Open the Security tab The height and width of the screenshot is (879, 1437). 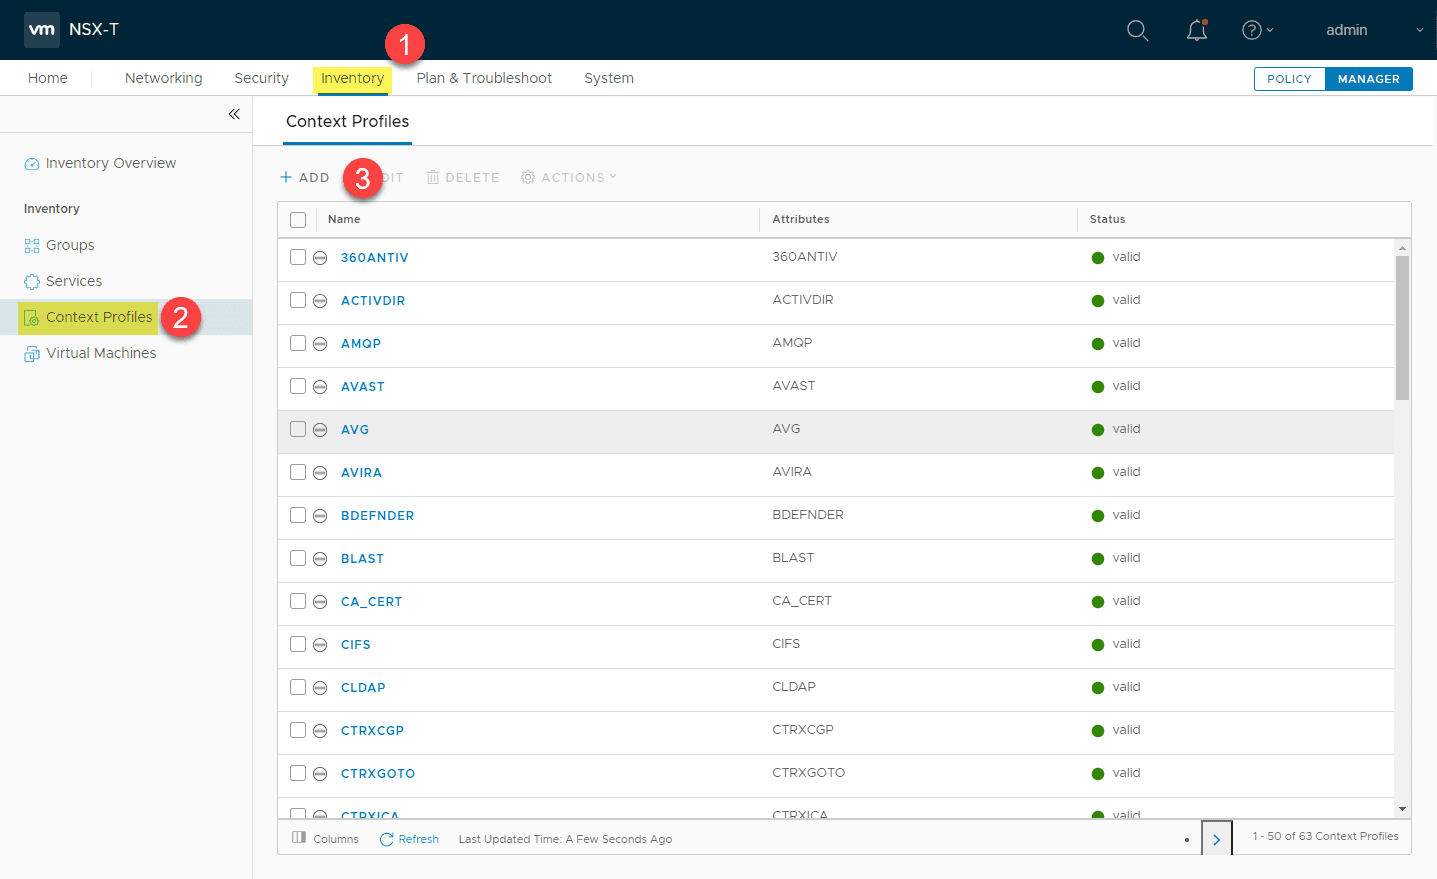[x=261, y=78]
